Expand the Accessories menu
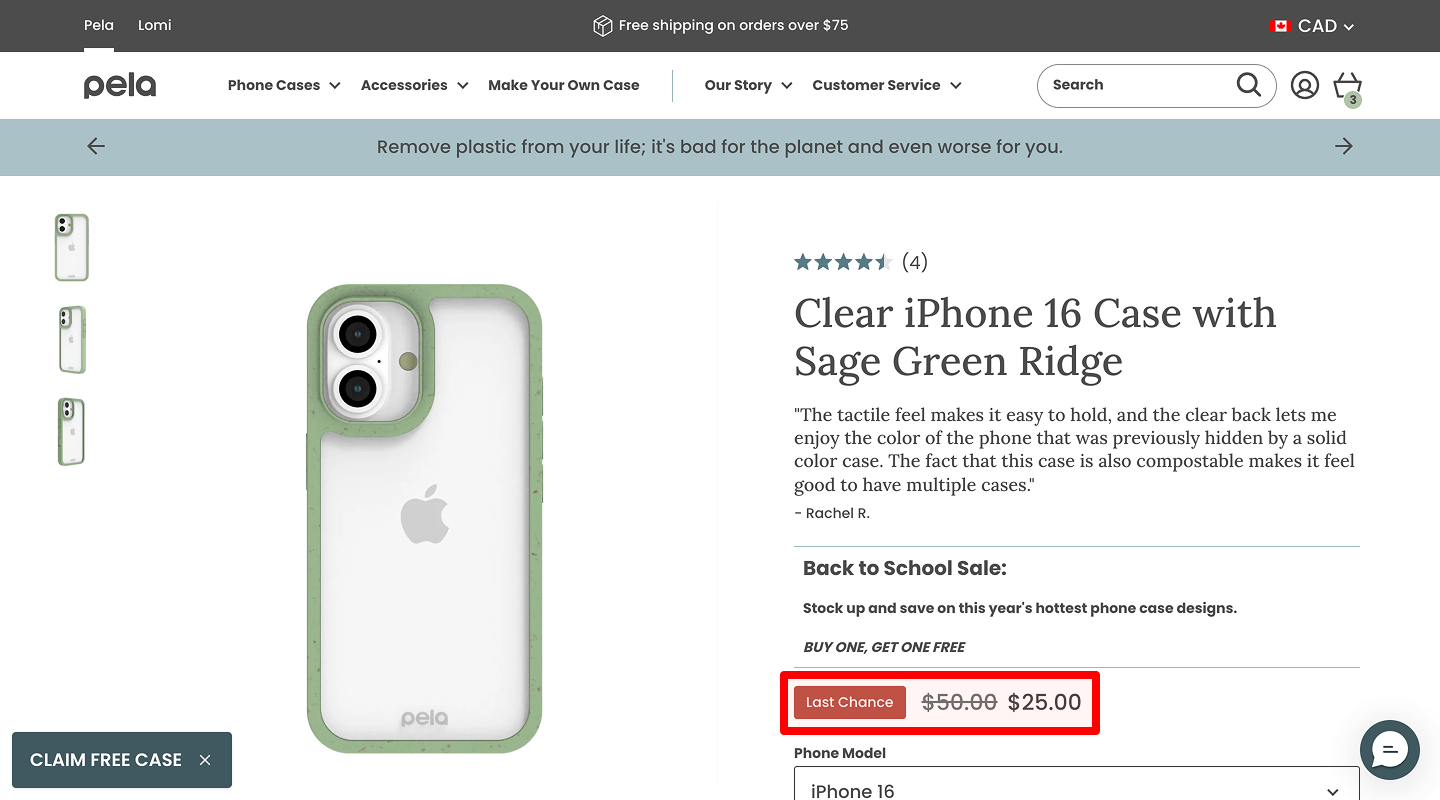1440x800 pixels. pos(414,86)
